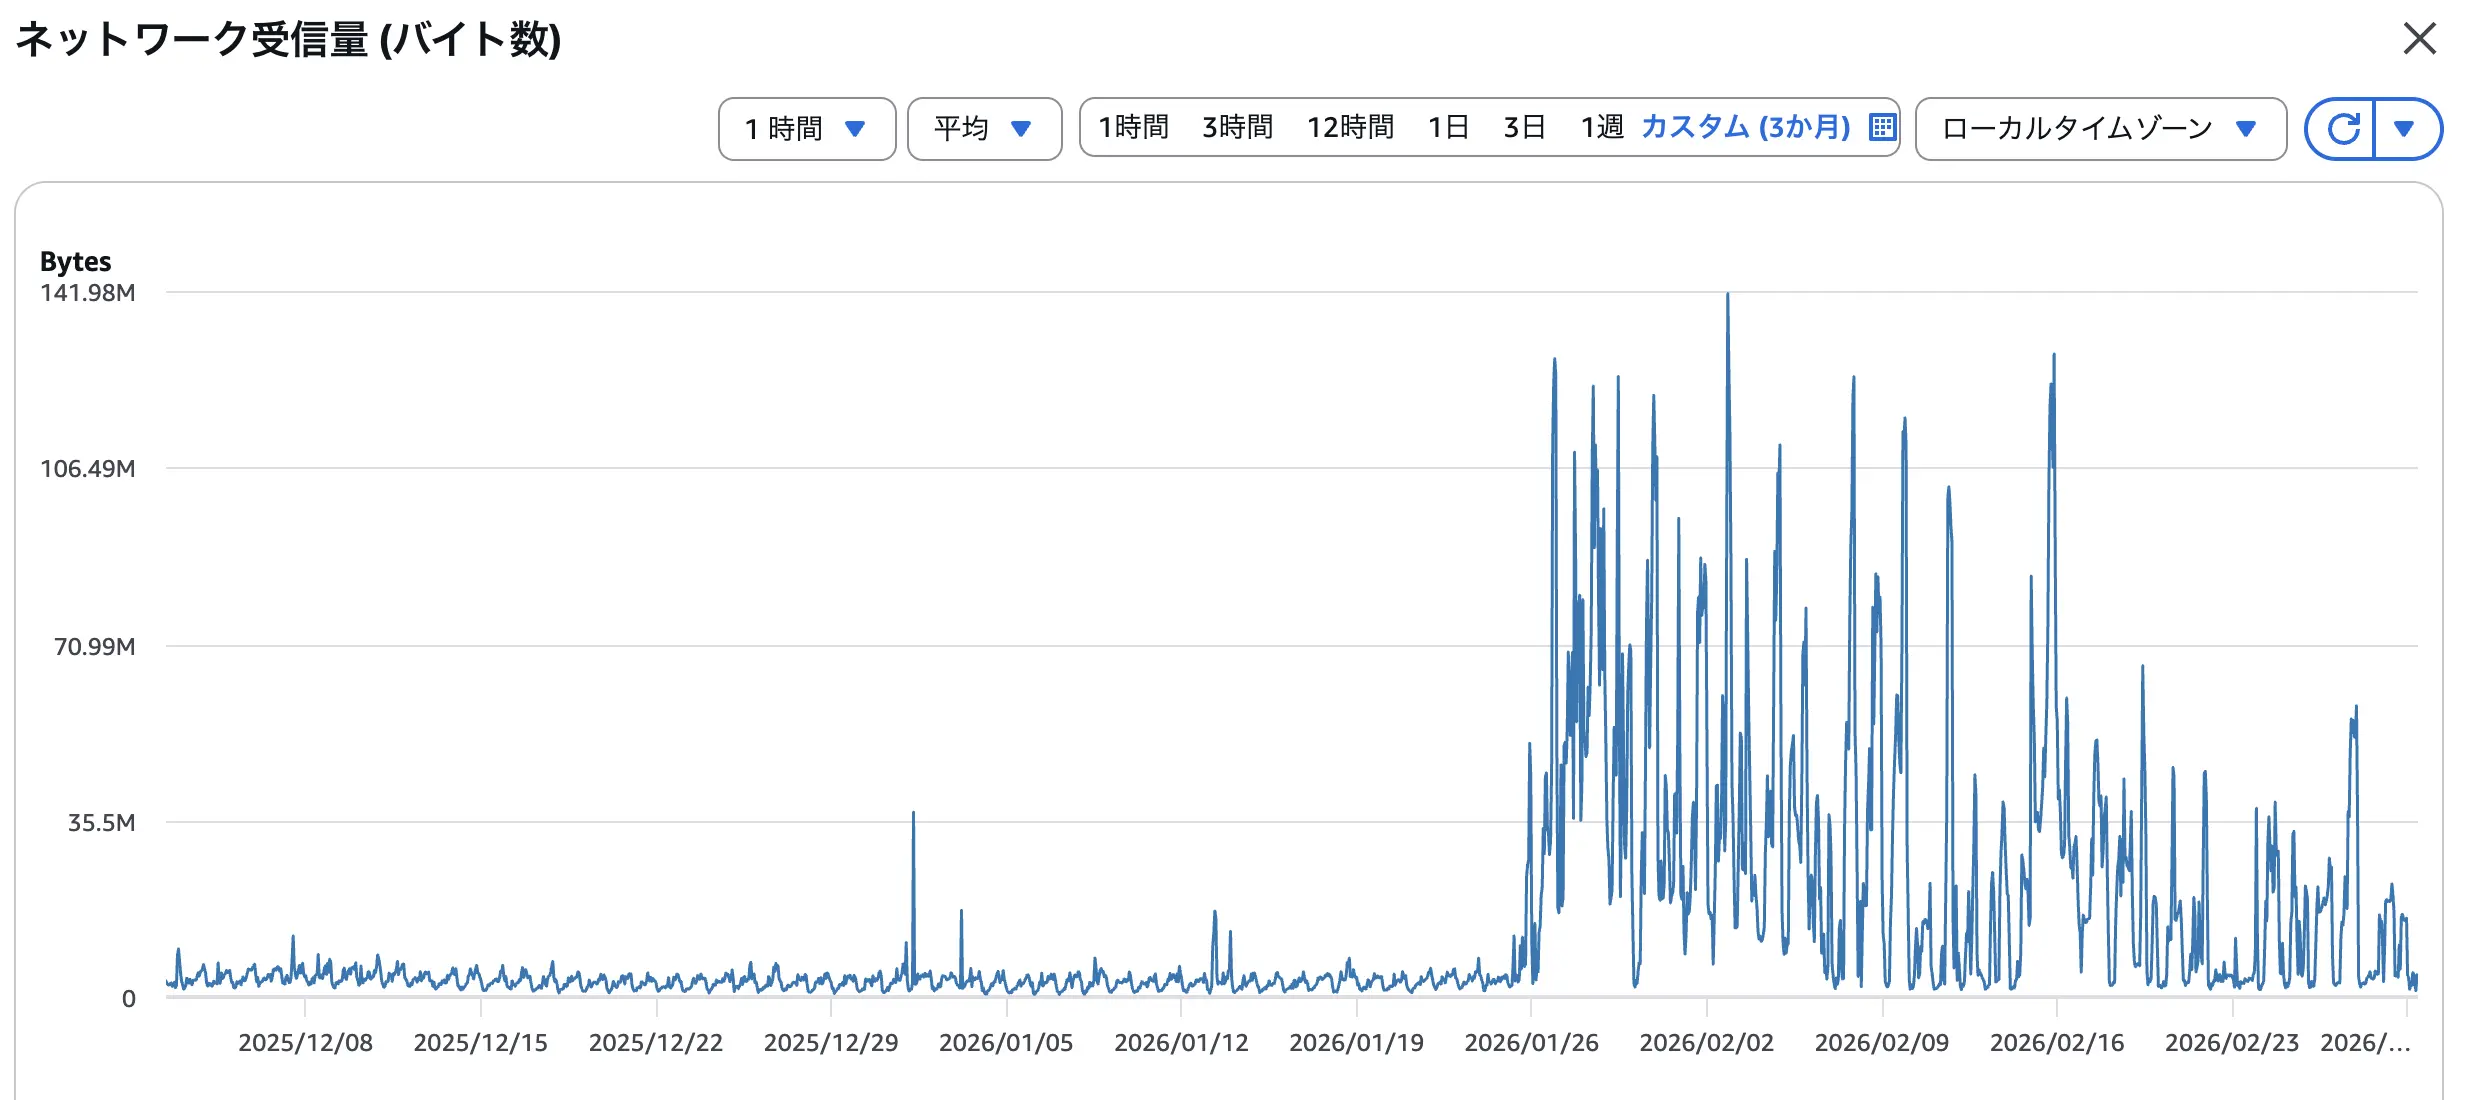Click the カスタム (3か月) range option
Viewport: 2468px width, 1100px height.
[x=1745, y=128]
